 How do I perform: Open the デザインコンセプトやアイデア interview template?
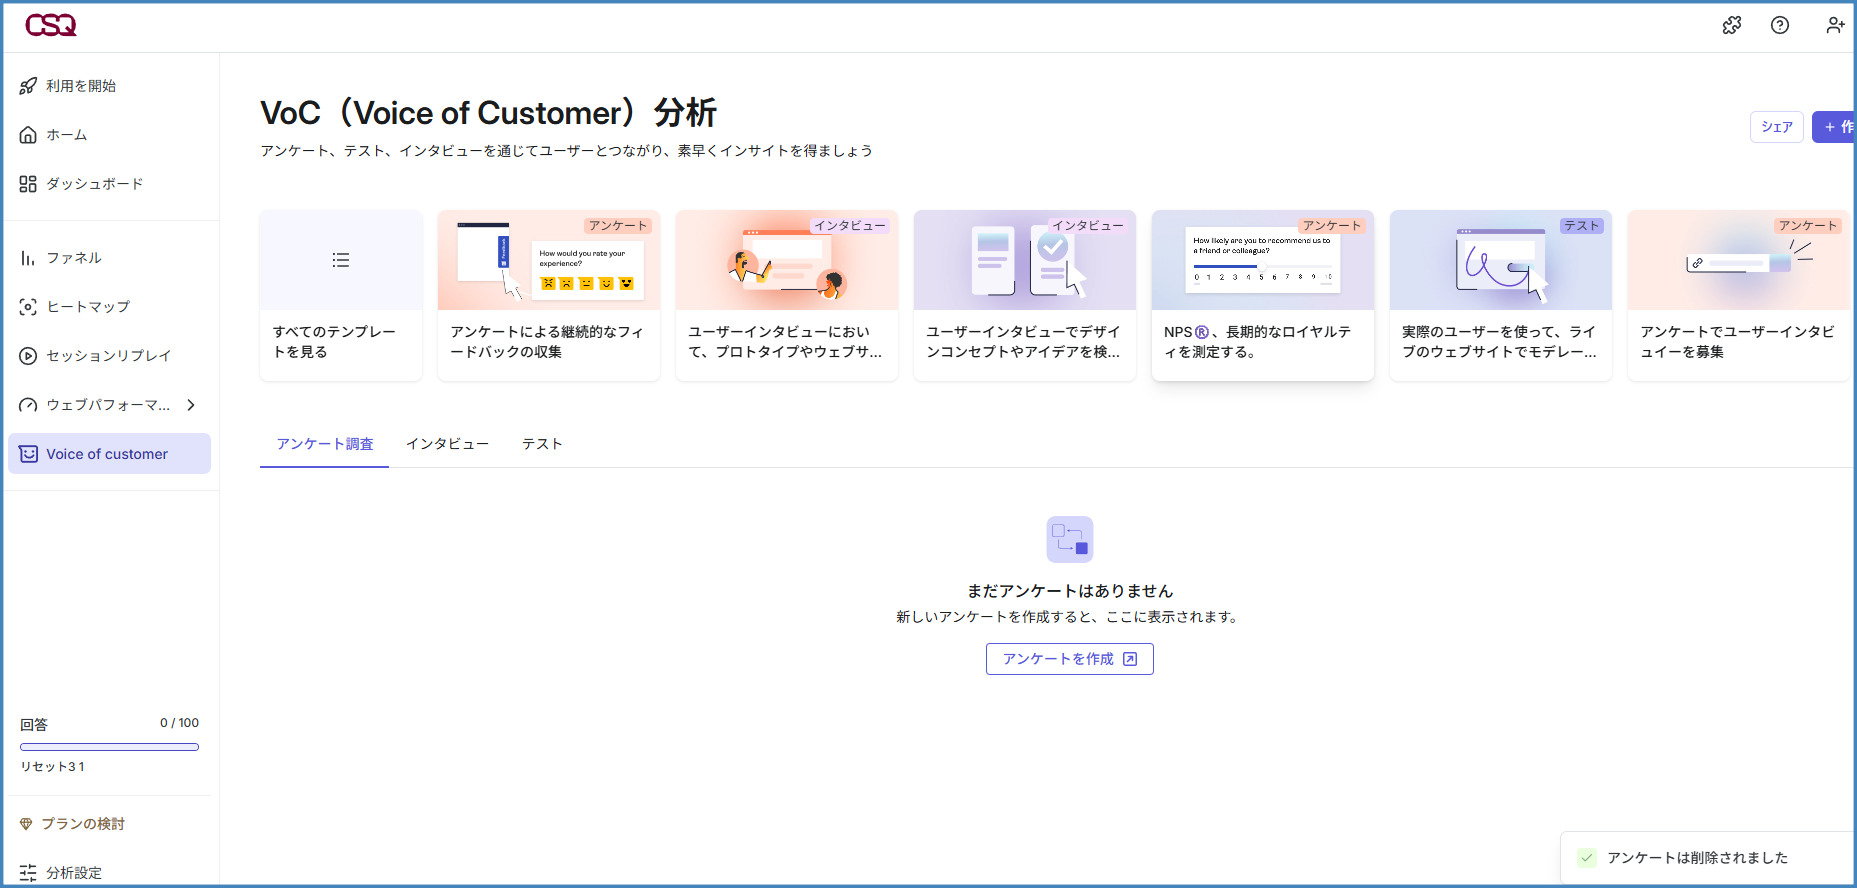click(x=1025, y=295)
